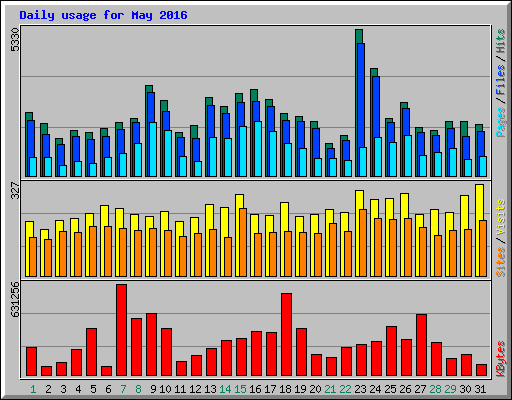
Task: Select day 12 label on the x-axis
Action: click(x=195, y=389)
